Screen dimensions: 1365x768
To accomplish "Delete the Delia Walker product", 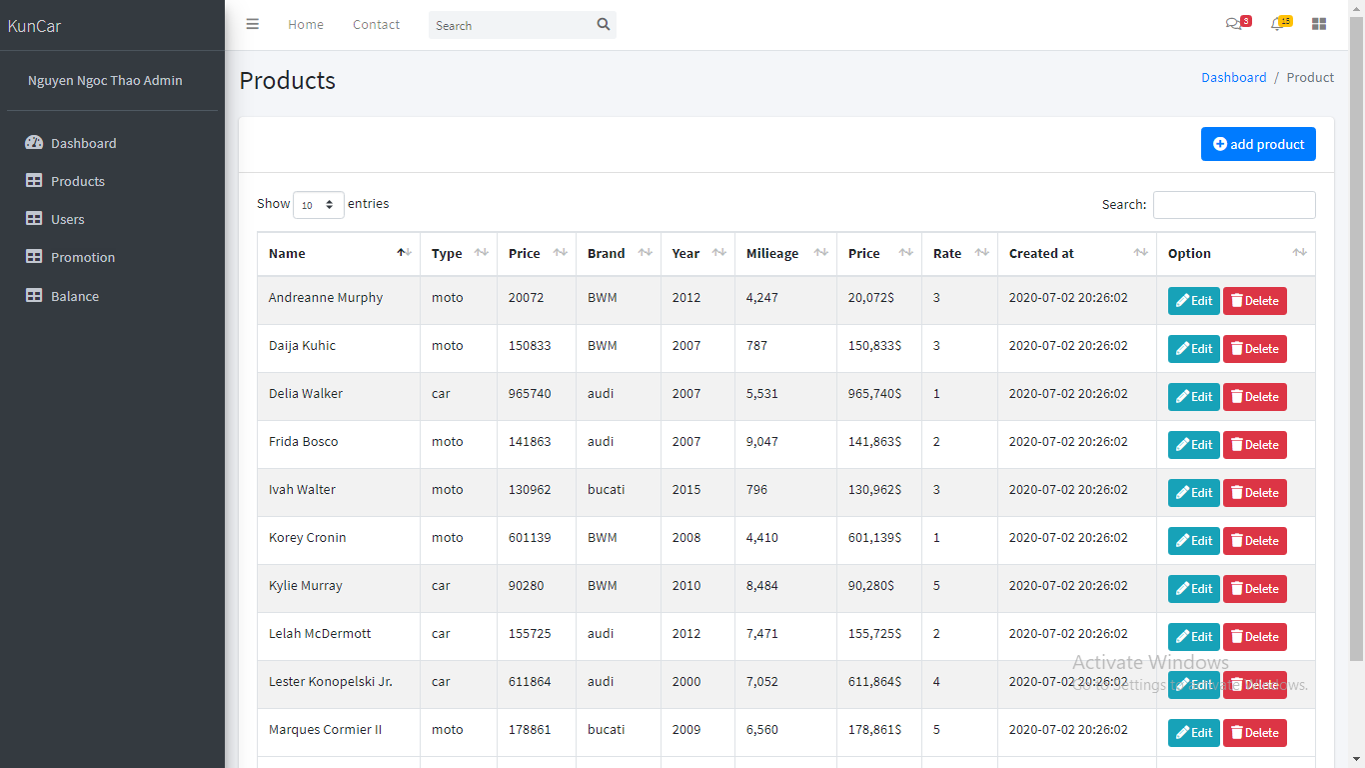I will point(1255,397).
